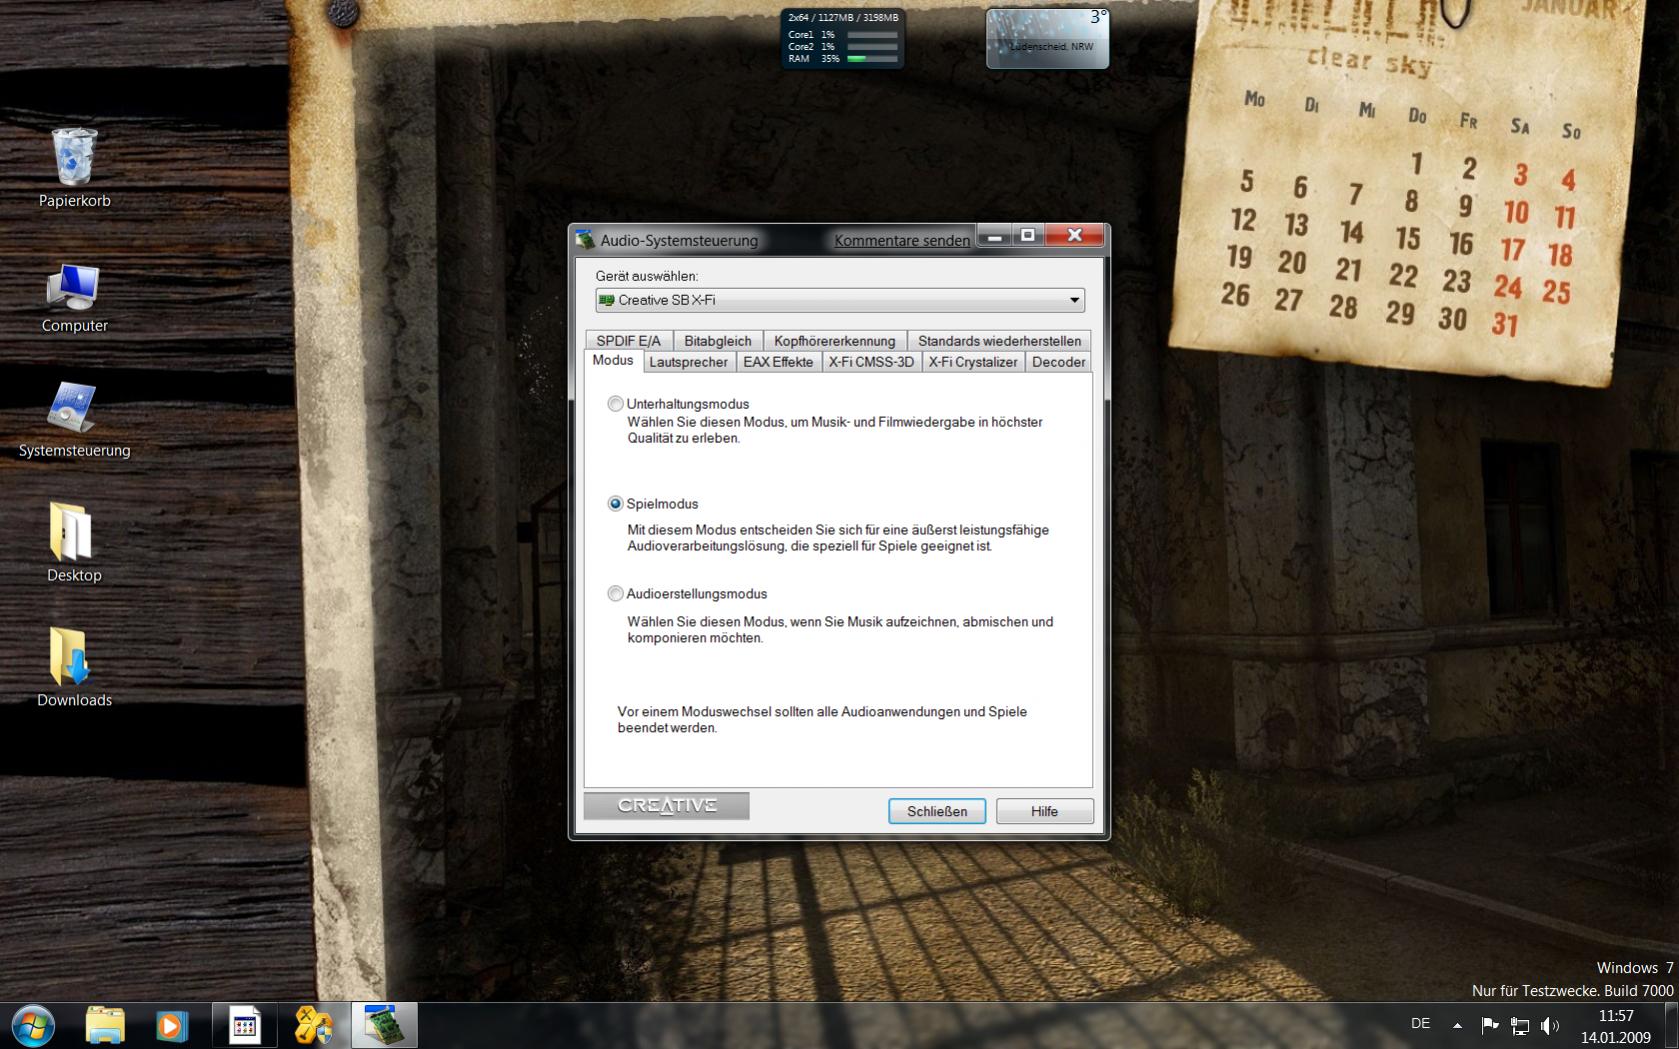1679x1049 pixels.
Task: Select the Spielmodus radio button
Action: coord(615,504)
